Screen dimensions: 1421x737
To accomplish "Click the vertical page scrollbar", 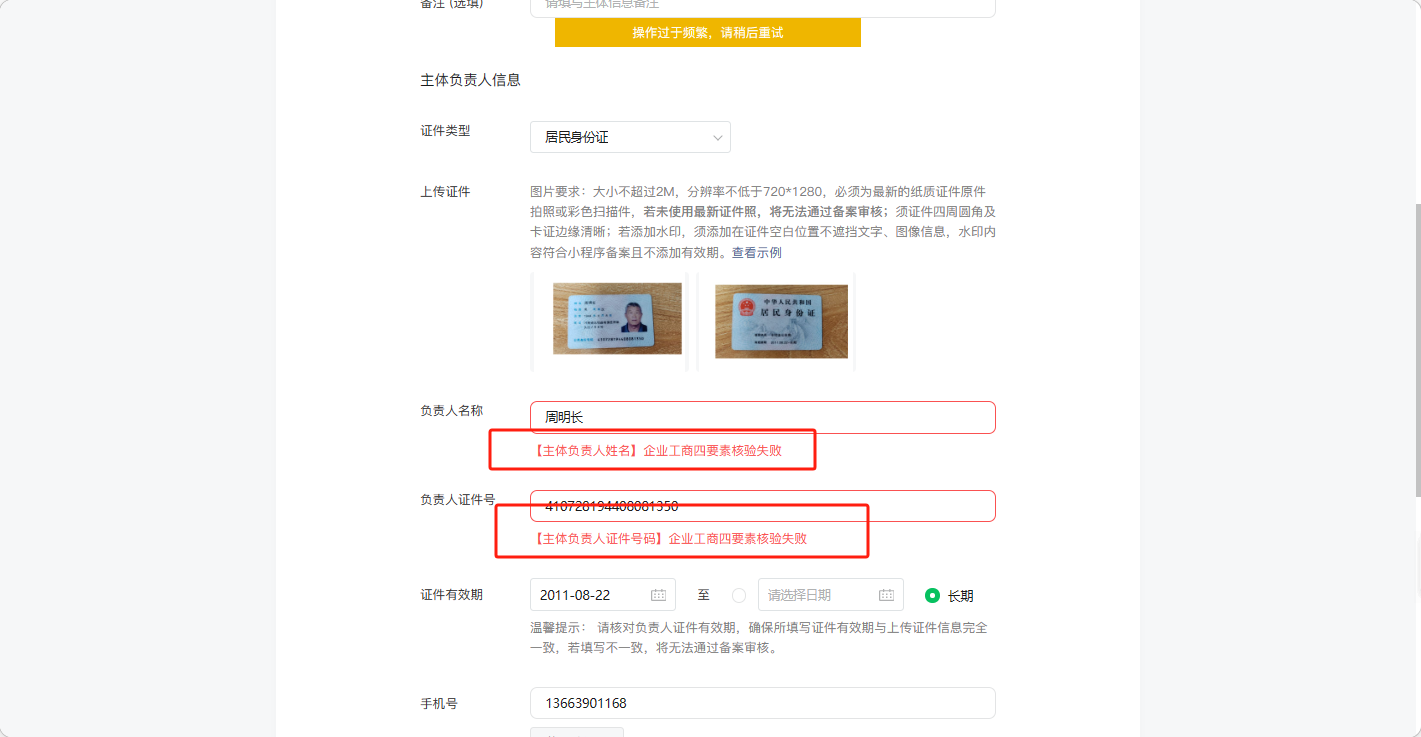I will tap(1416, 350).
